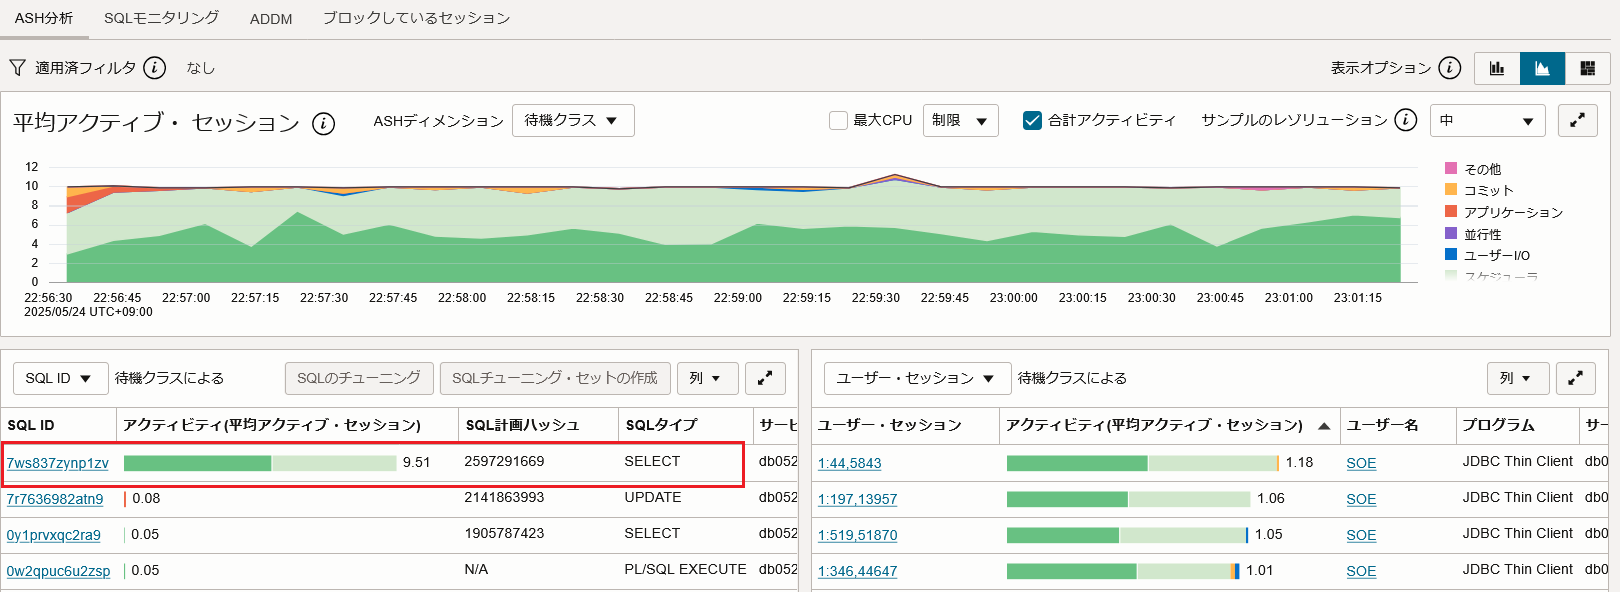This screenshot has height=592, width=1621.
Task: Click plan hash 2597291669 cell
Action: [504, 461]
